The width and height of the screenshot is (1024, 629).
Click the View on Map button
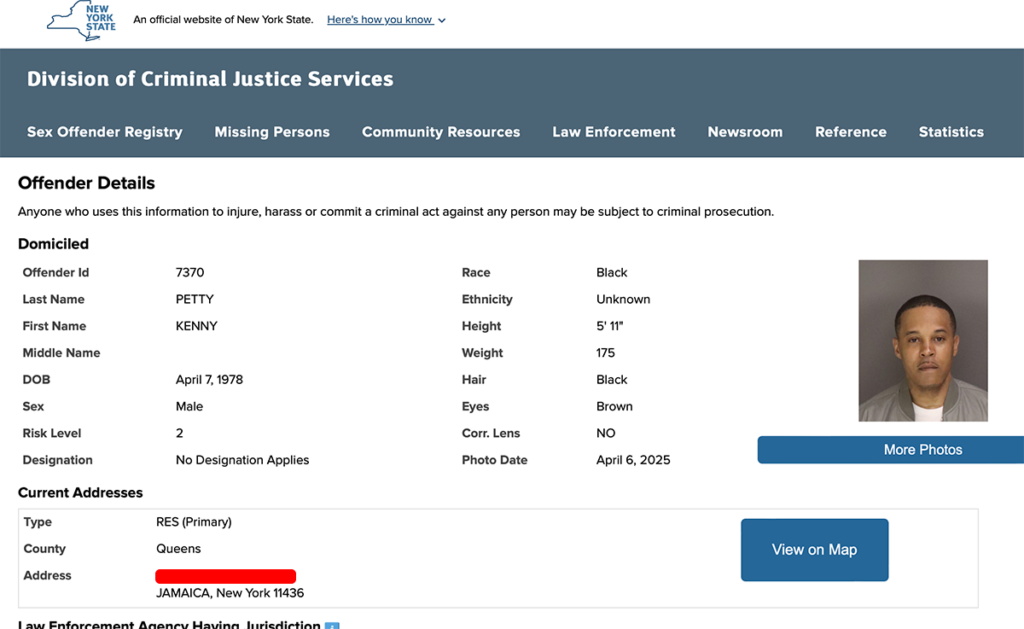[814, 550]
